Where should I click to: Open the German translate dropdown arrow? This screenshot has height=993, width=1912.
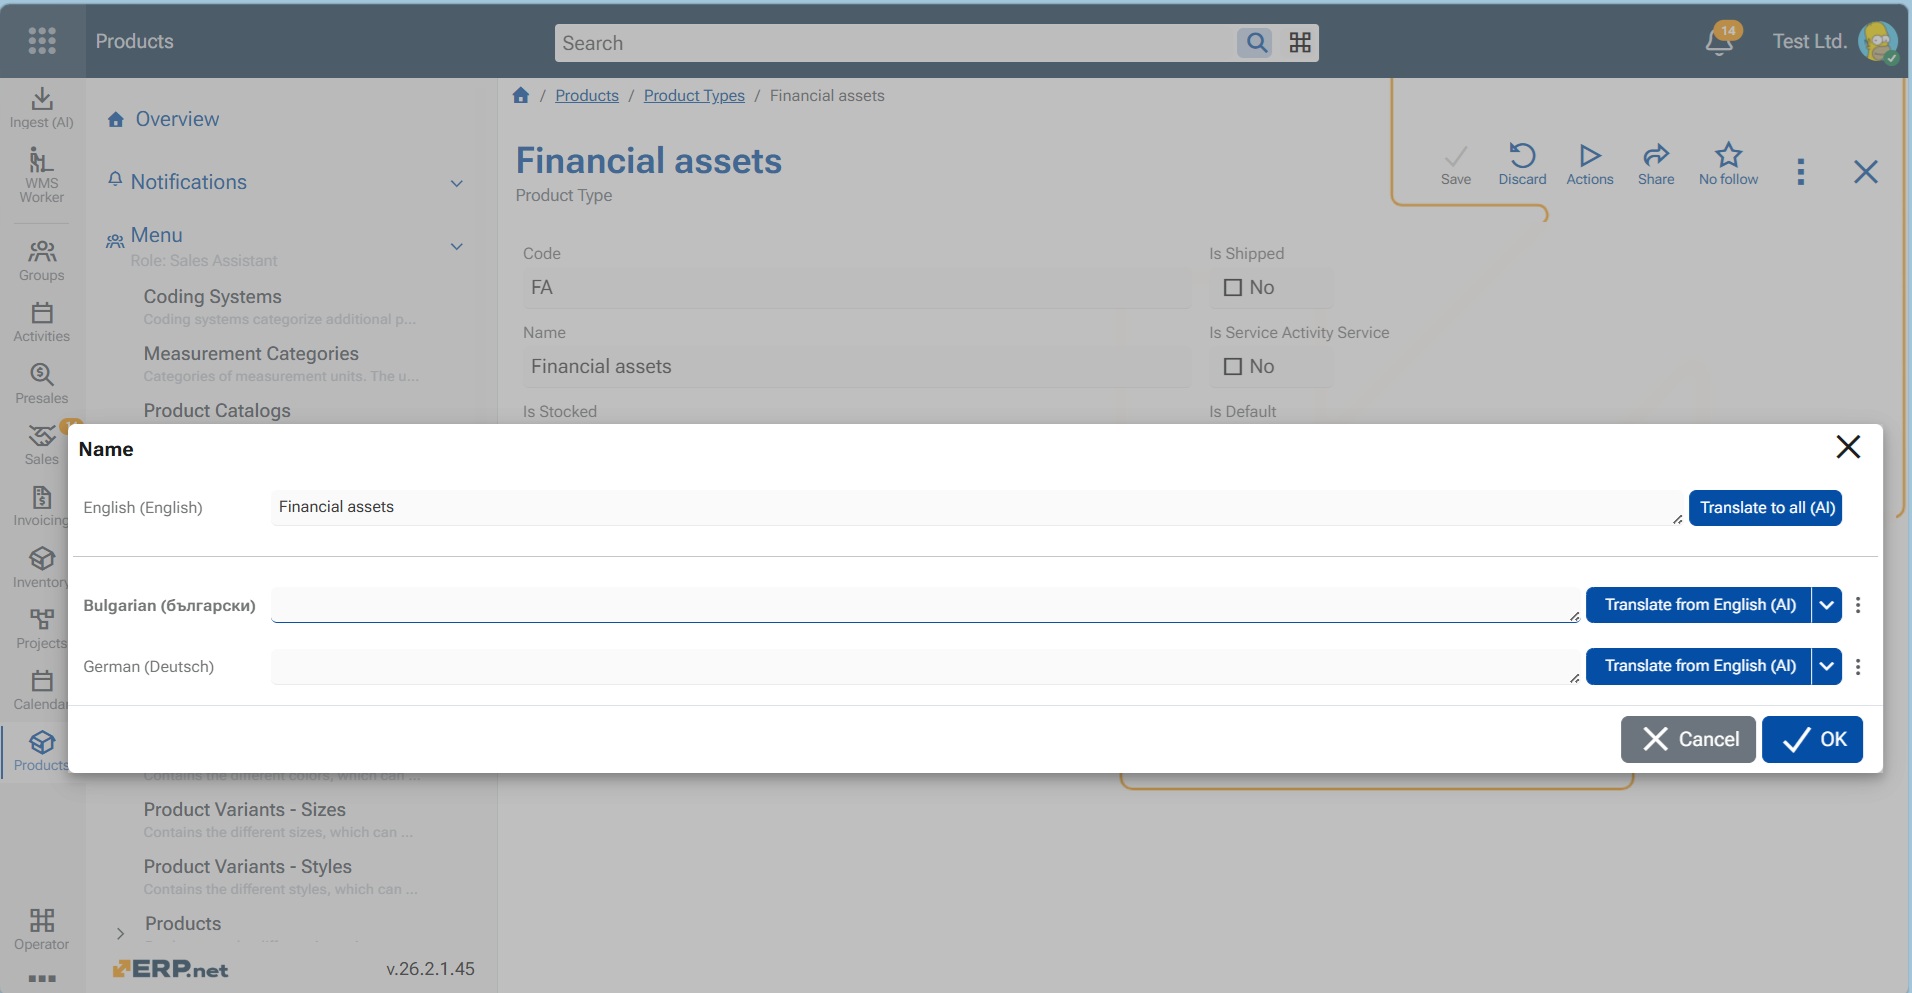(x=1827, y=666)
